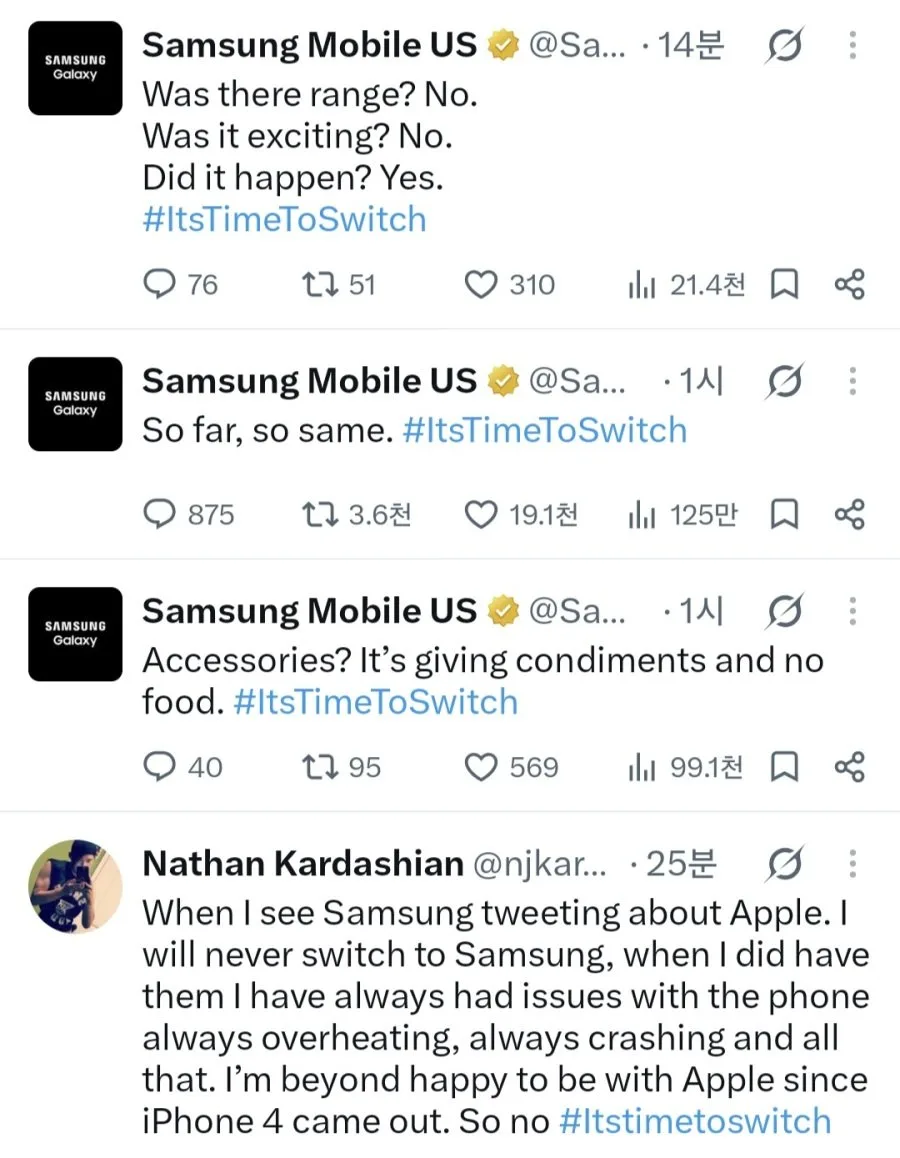Bookmark the 'Was there range?' tweet
900x1158 pixels.
pyautogui.click(x=784, y=285)
